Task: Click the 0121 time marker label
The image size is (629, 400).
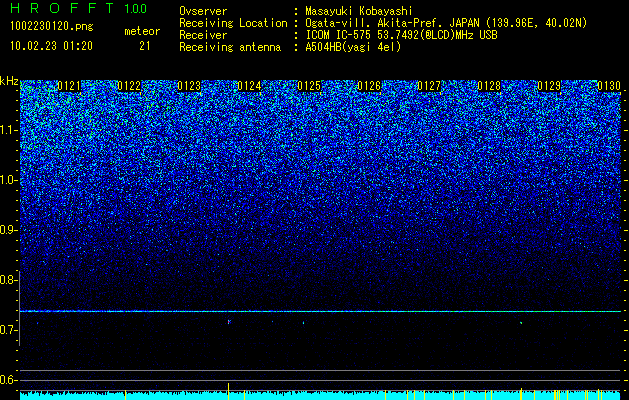Action: click(x=69, y=86)
